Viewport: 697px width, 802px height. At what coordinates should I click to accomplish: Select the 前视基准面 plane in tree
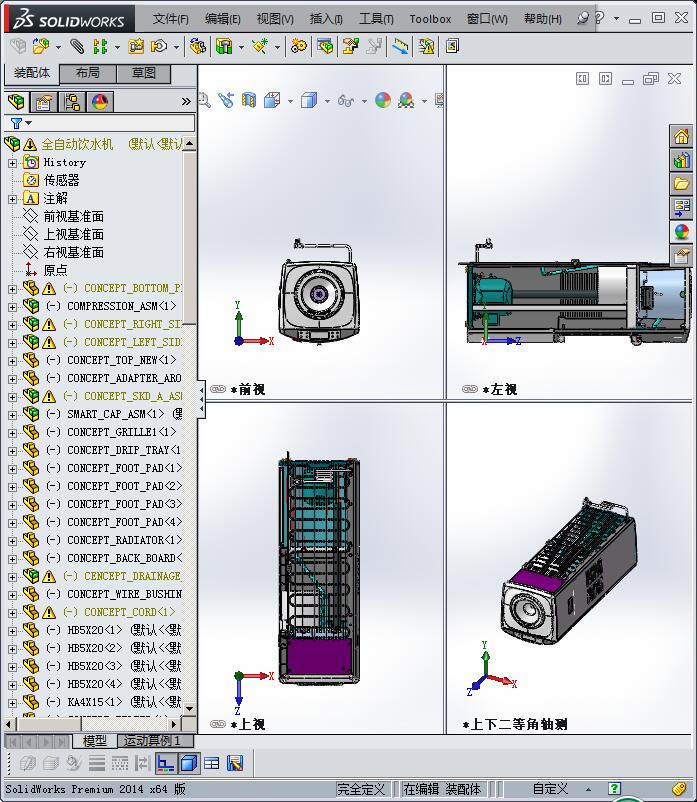click(74, 216)
